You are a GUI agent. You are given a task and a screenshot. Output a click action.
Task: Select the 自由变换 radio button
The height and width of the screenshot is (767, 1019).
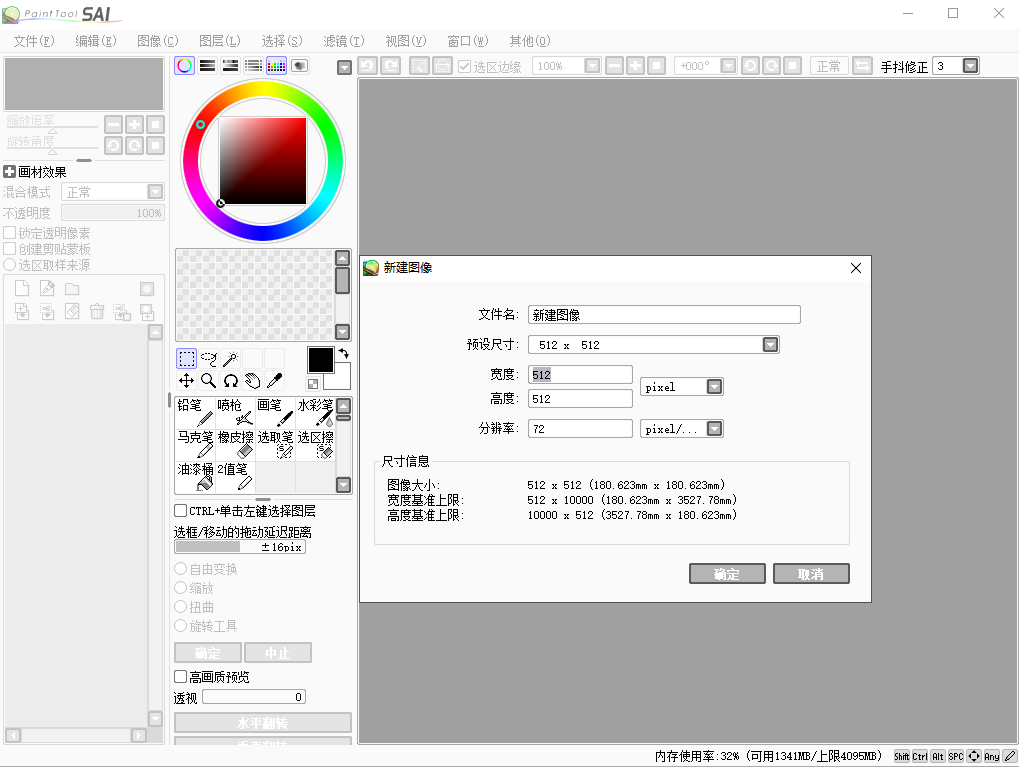181,569
